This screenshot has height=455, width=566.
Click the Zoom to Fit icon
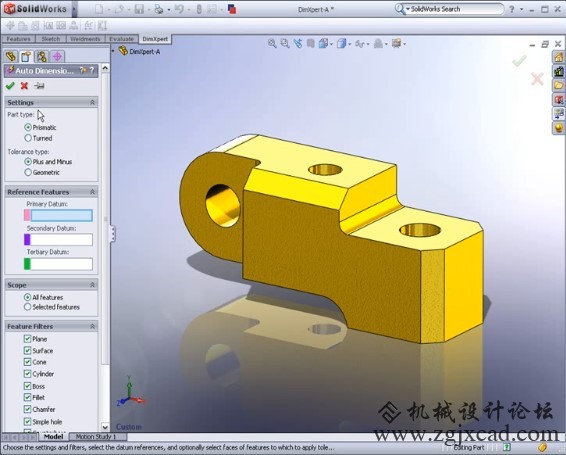(272, 44)
